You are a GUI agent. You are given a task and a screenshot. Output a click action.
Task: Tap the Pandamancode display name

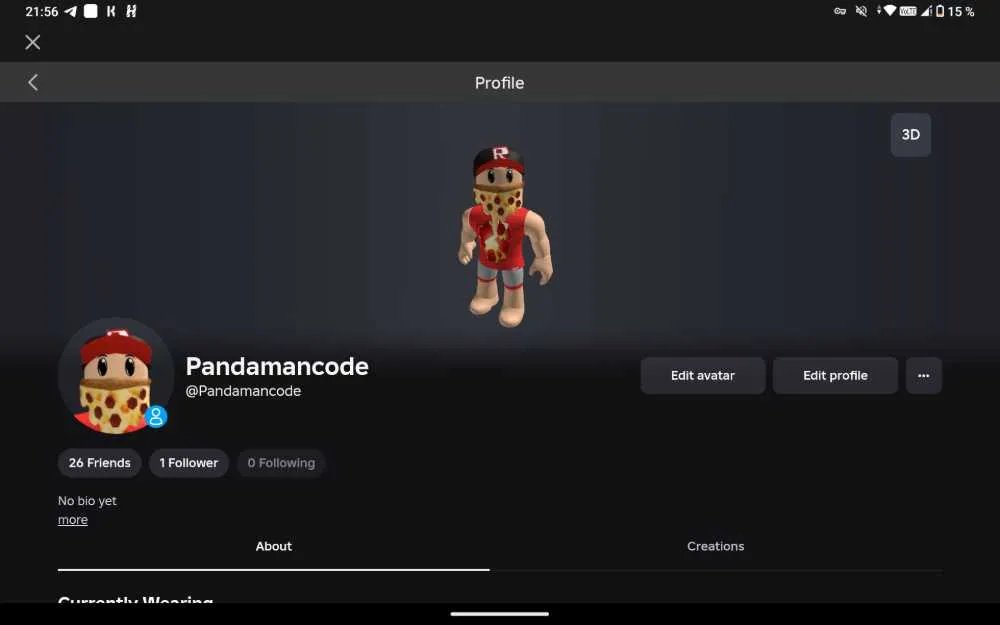click(277, 367)
